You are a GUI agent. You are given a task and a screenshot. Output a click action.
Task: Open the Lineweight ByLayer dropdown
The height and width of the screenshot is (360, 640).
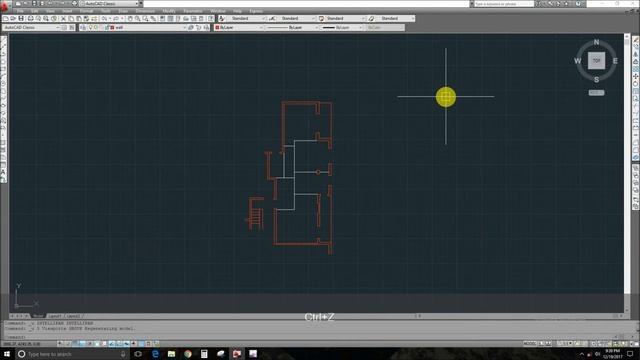(360, 27)
